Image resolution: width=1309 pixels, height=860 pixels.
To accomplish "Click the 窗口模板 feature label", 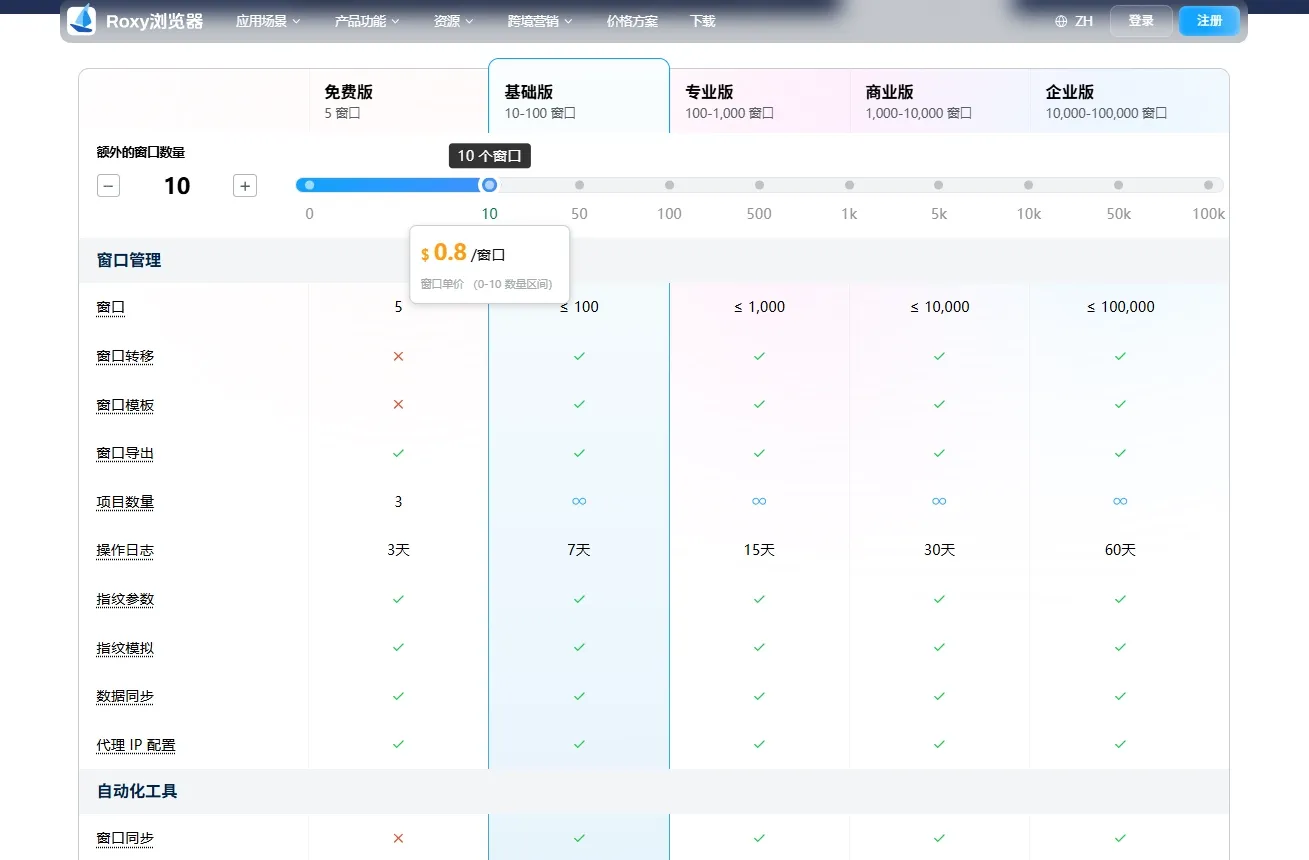I will click(x=125, y=405).
